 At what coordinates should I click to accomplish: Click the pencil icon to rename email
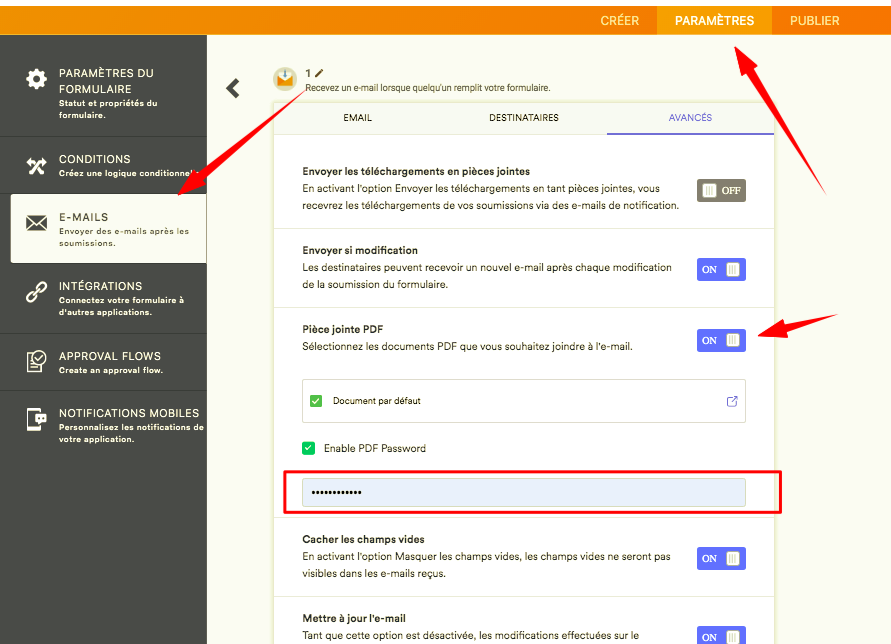pyautogui.click(x=319, y=73)
